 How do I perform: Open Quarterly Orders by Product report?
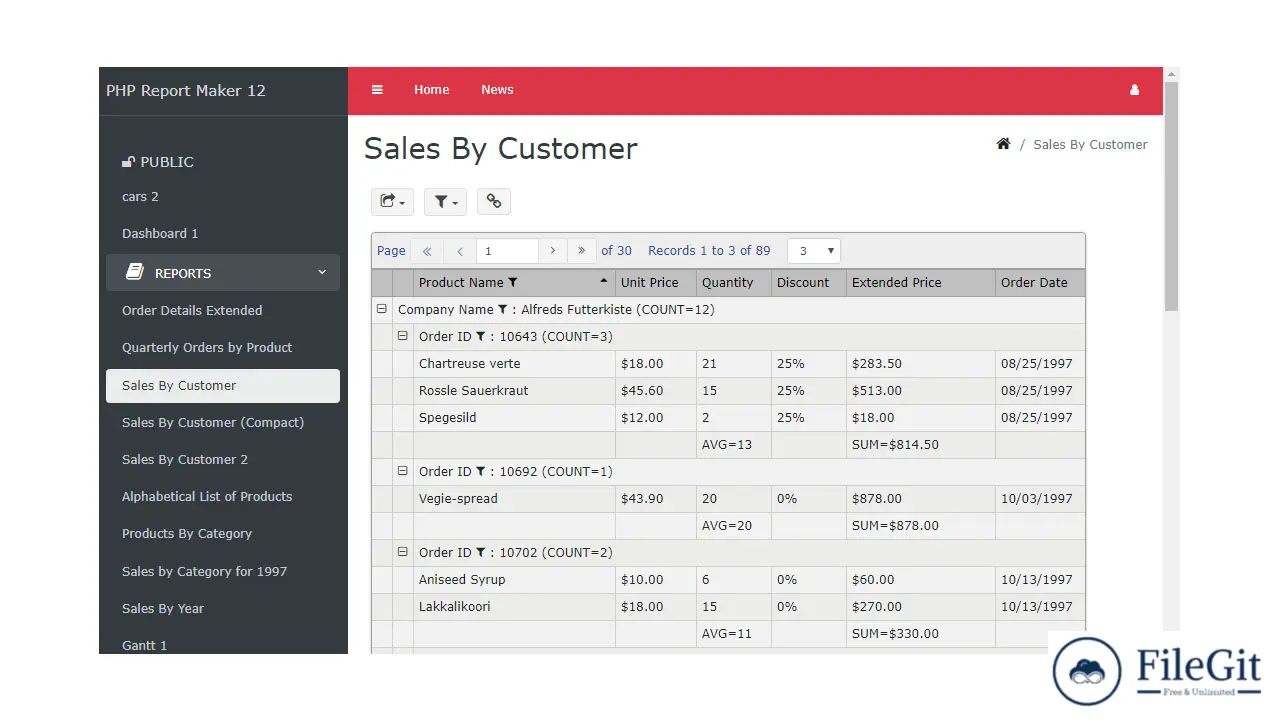[x=207, y=348]
